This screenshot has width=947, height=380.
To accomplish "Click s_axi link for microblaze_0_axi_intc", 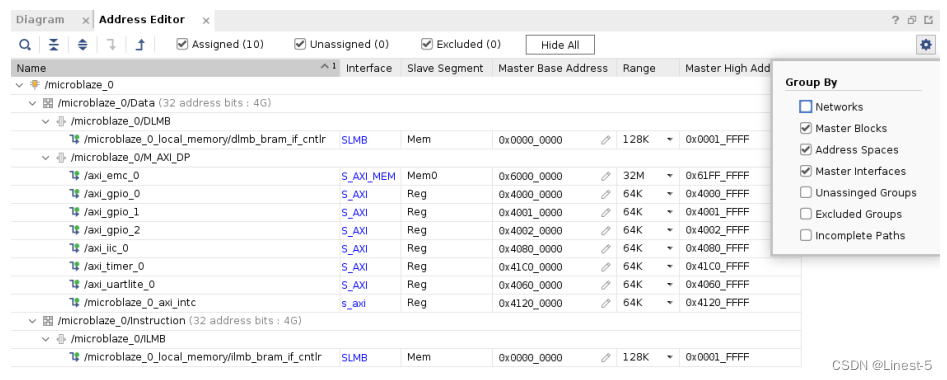I will tap(353, 303).
